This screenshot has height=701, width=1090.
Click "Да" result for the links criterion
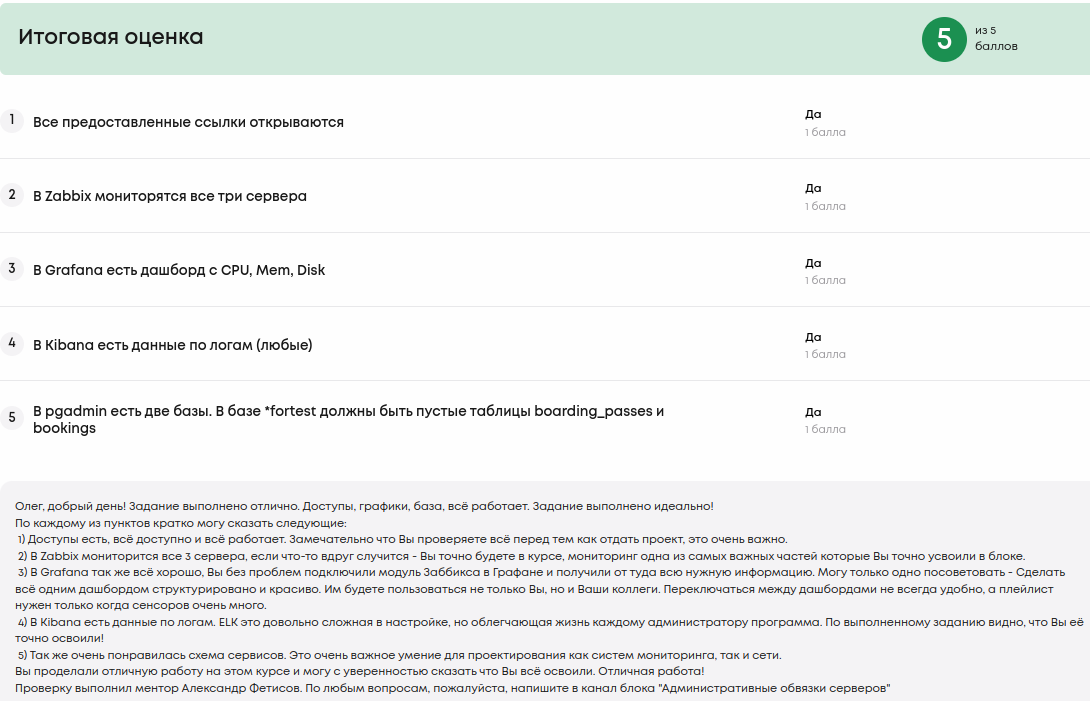813,114
